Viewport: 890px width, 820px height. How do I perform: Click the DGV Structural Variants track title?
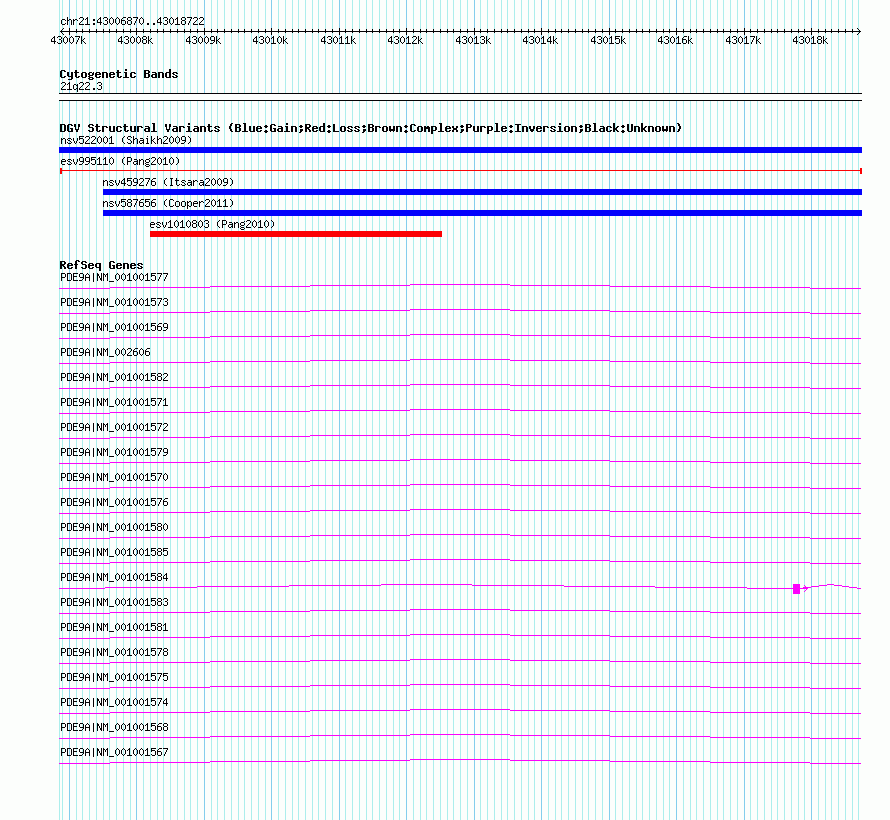click(370, 128)
